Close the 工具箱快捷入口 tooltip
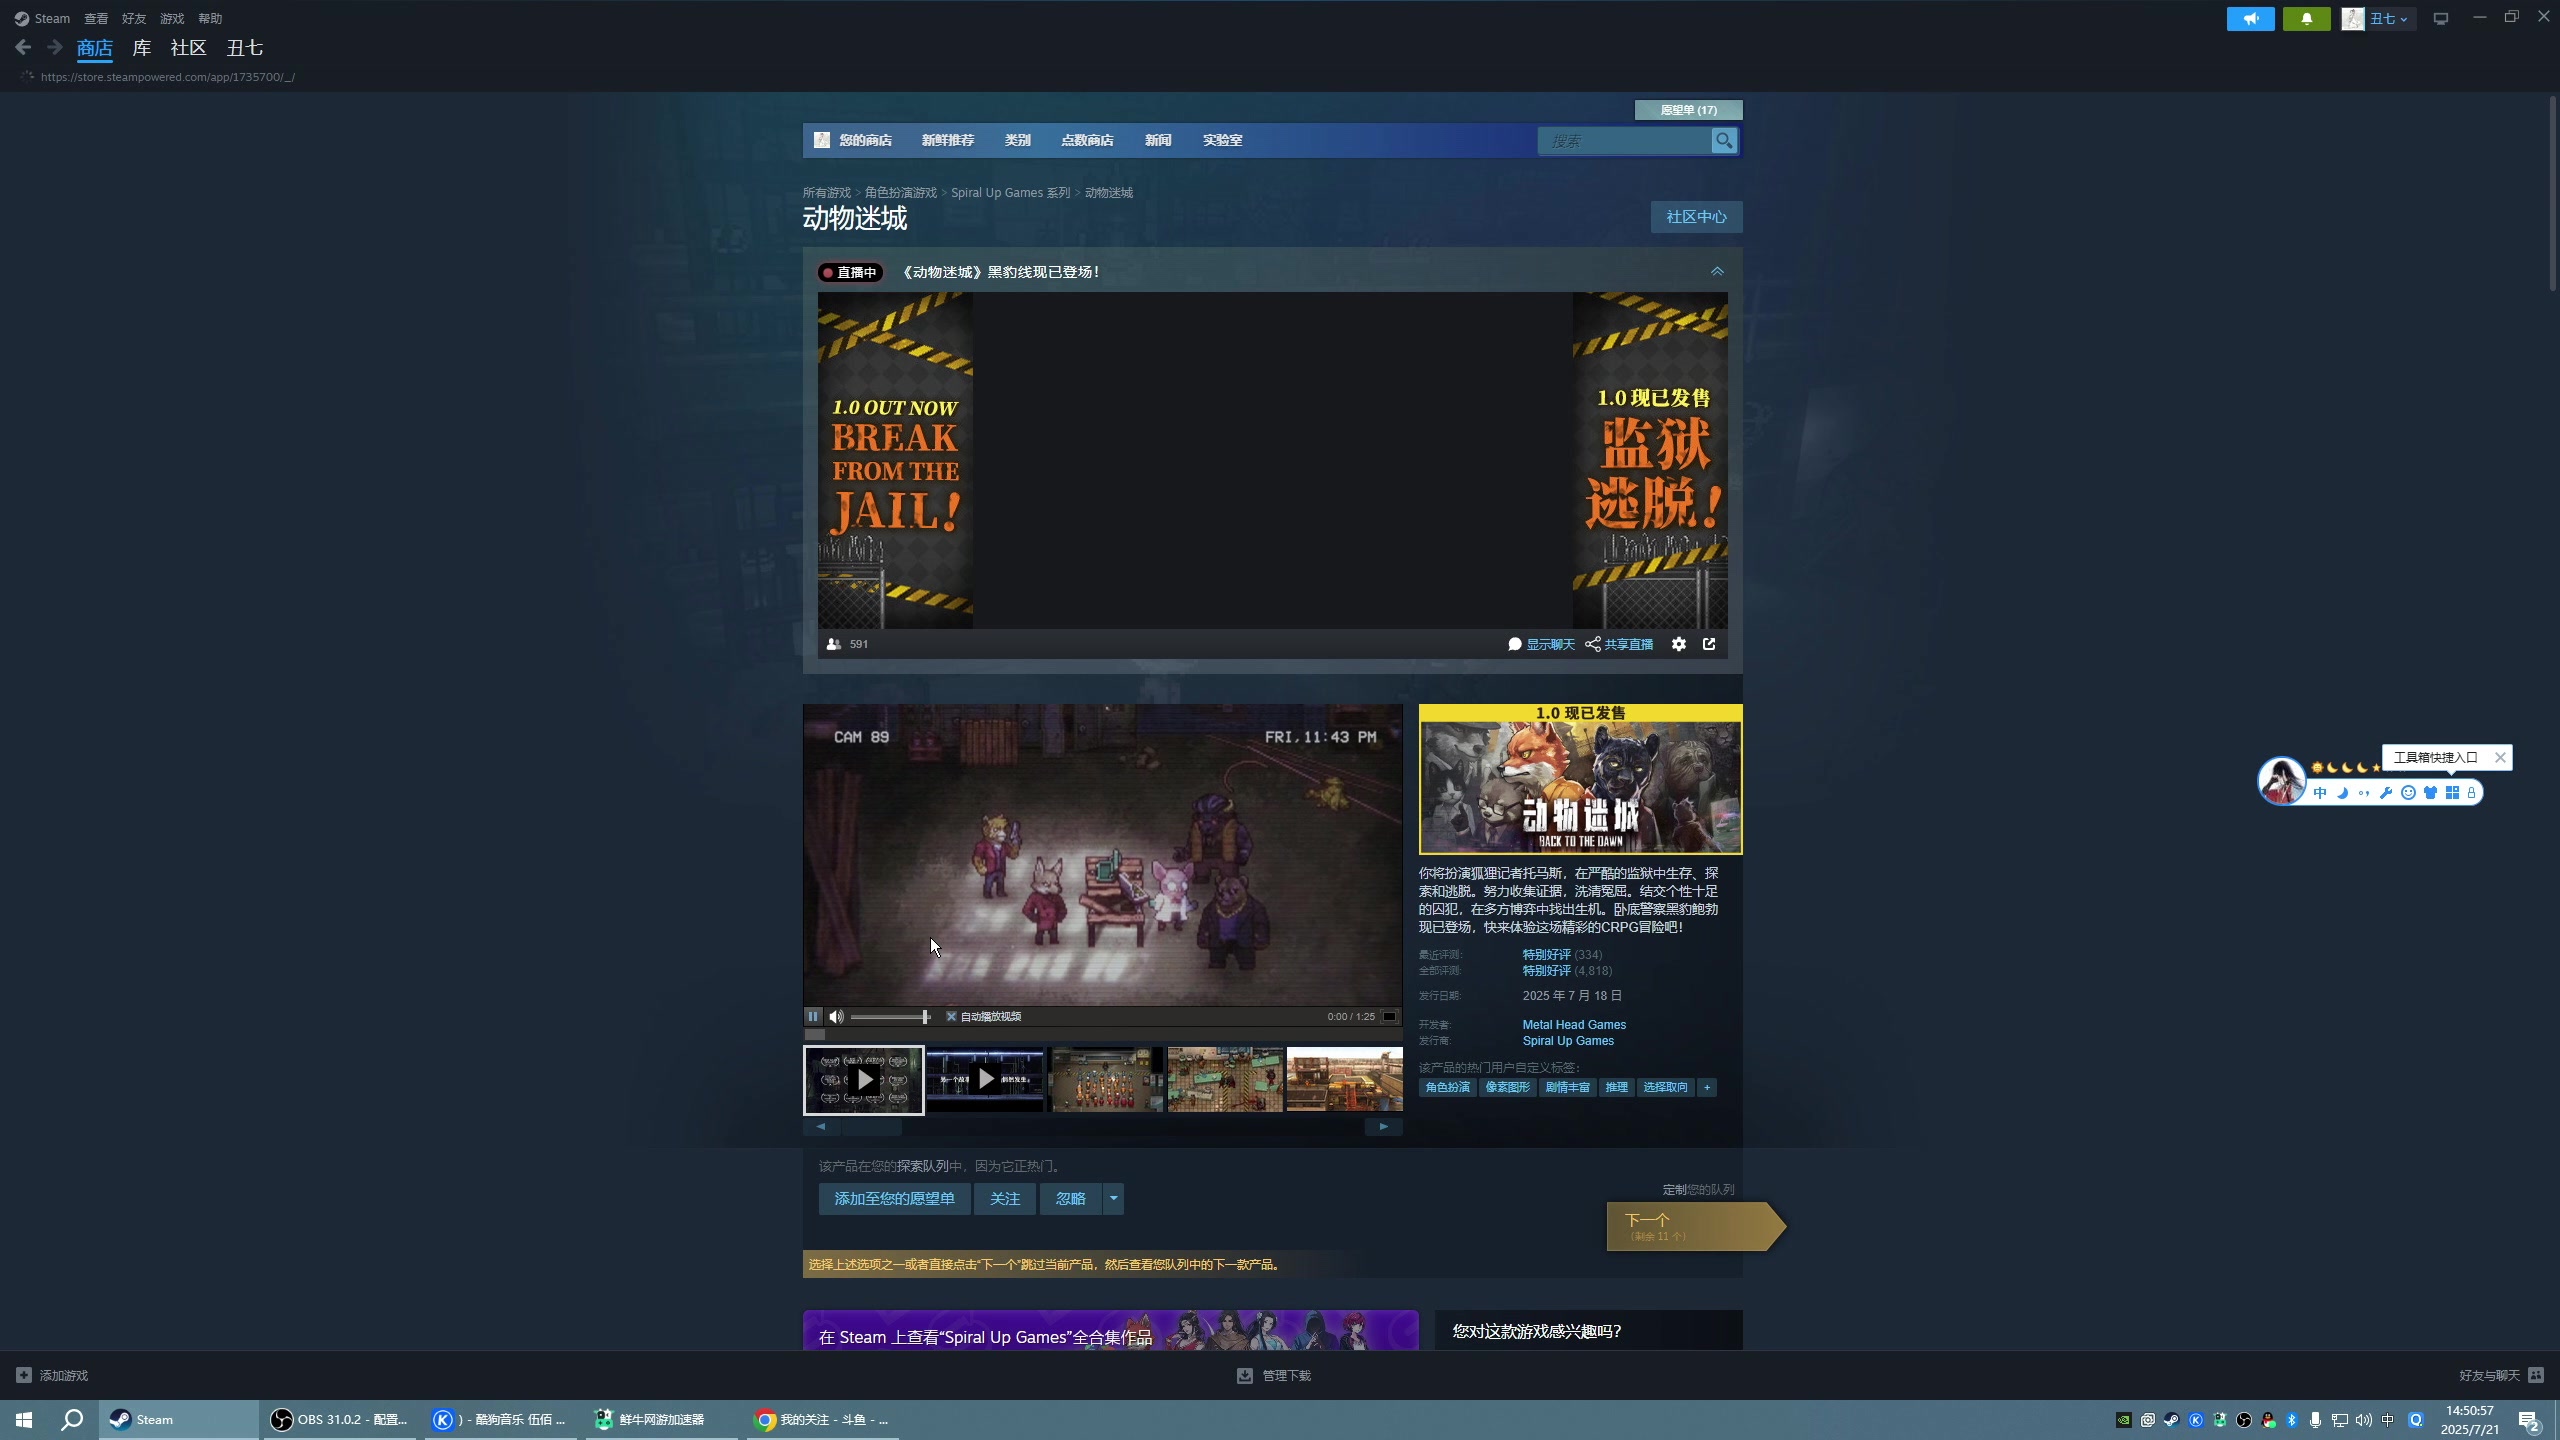The width and height of the screenshot is (2560, 1440). [2500, 757]
